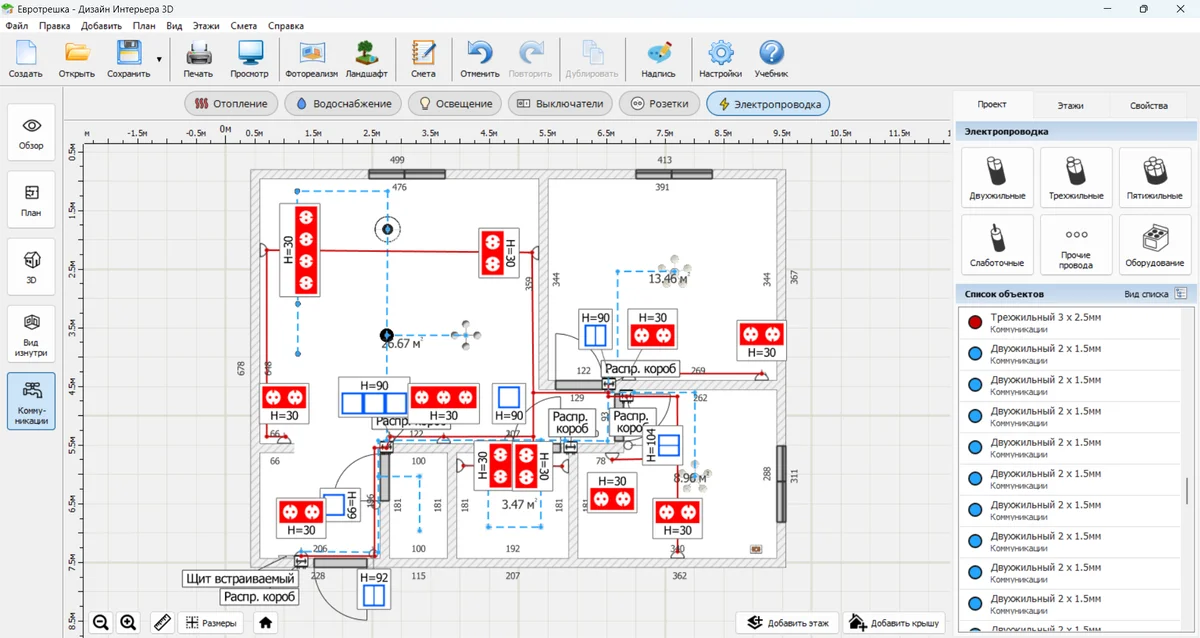This screenshot has height=638, width=1200.
Task: Click red swatch of Трехжильный 3 x 2.5мм
Action: (x=975, y=321)
